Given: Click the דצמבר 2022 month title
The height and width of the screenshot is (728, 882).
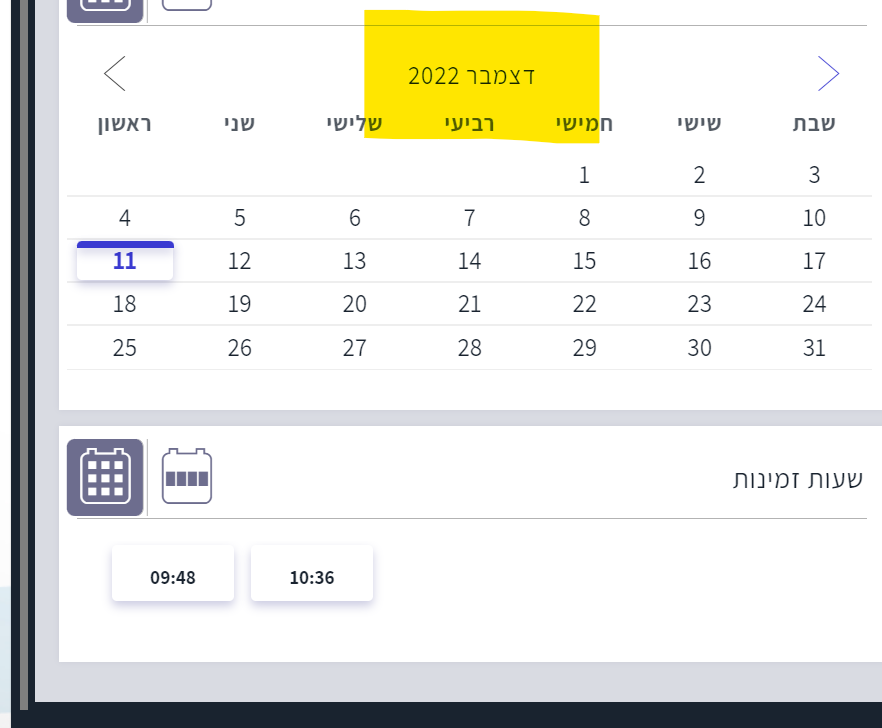Looking at the screenshot, I should (x=471, y=76).
